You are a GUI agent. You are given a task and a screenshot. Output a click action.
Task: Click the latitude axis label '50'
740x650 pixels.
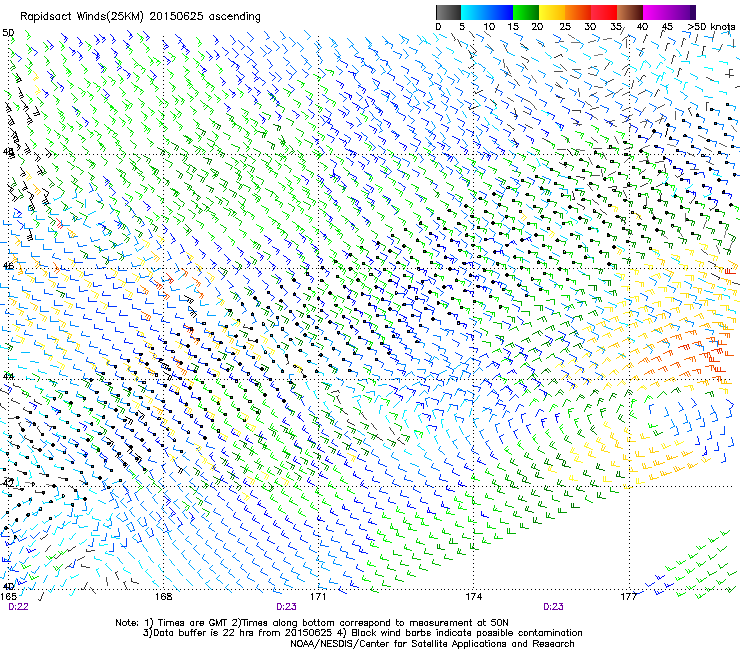pyautogui.click(x=8, y=33)
